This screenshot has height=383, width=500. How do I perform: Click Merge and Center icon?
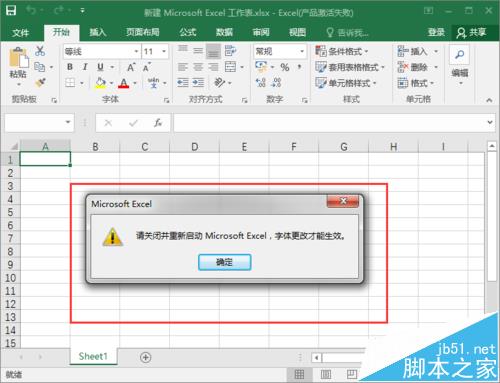point(230,67)
